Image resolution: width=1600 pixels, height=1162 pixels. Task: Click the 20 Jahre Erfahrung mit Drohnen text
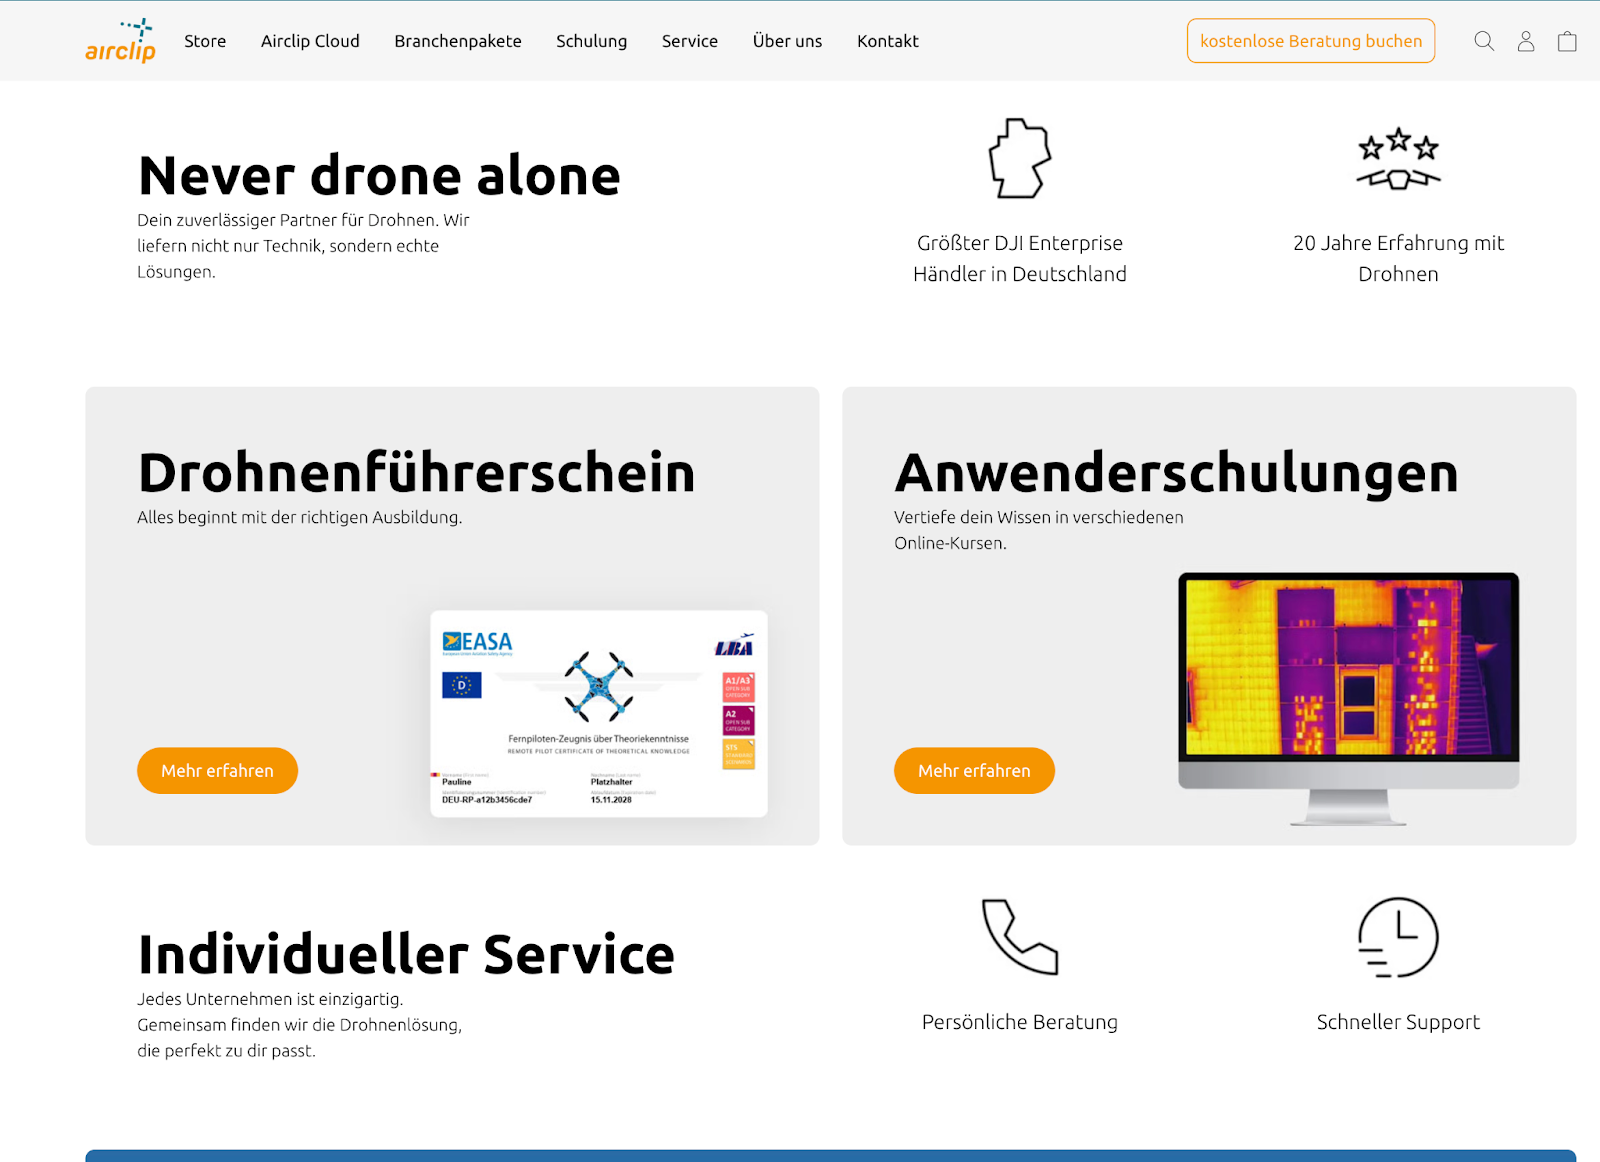(1398, 258)
